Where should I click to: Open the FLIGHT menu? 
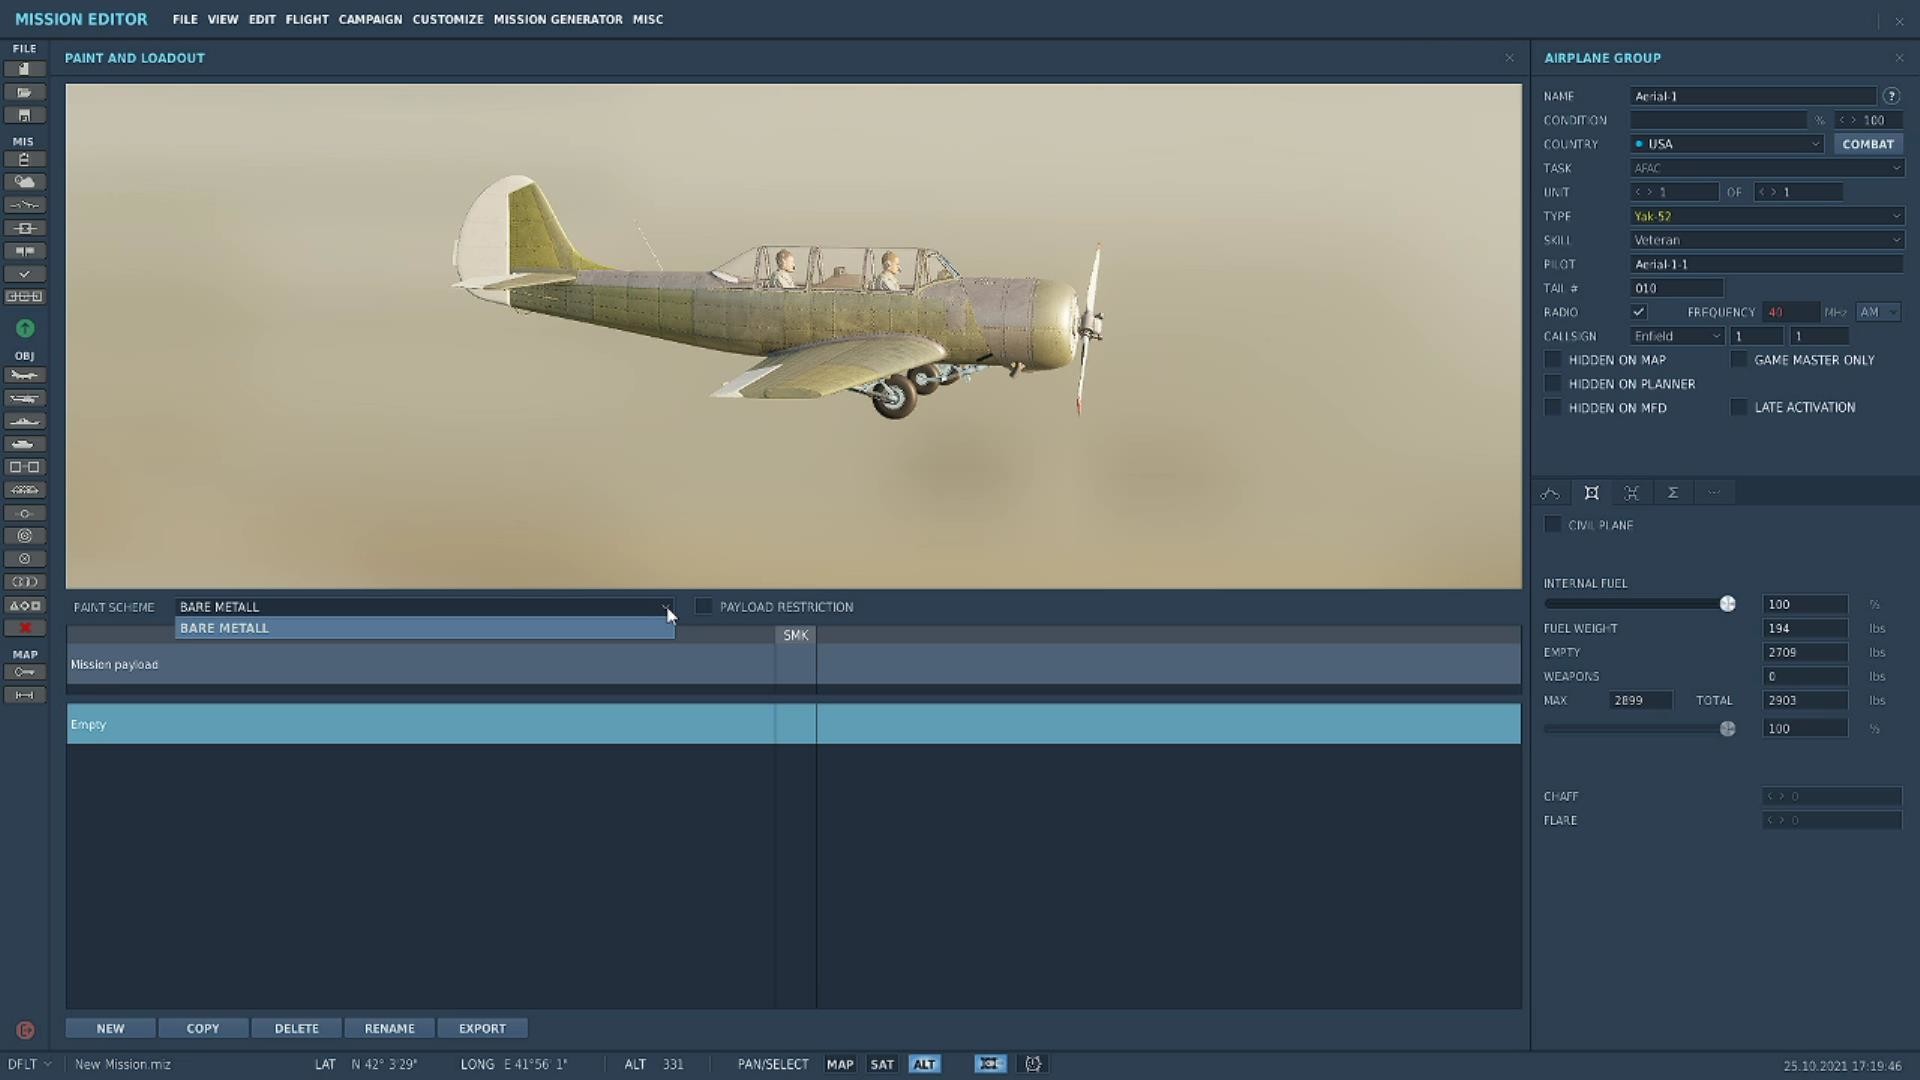click(x=307, y=19)
